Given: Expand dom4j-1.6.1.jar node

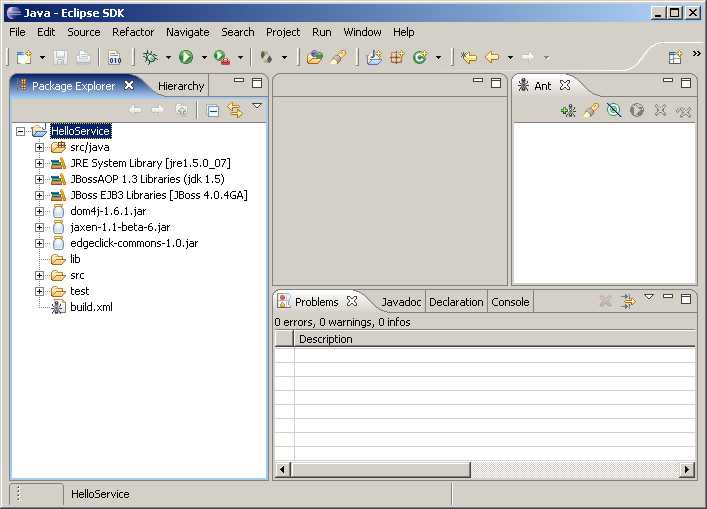Looking at the screenshot, I should [x=39, y=211].
